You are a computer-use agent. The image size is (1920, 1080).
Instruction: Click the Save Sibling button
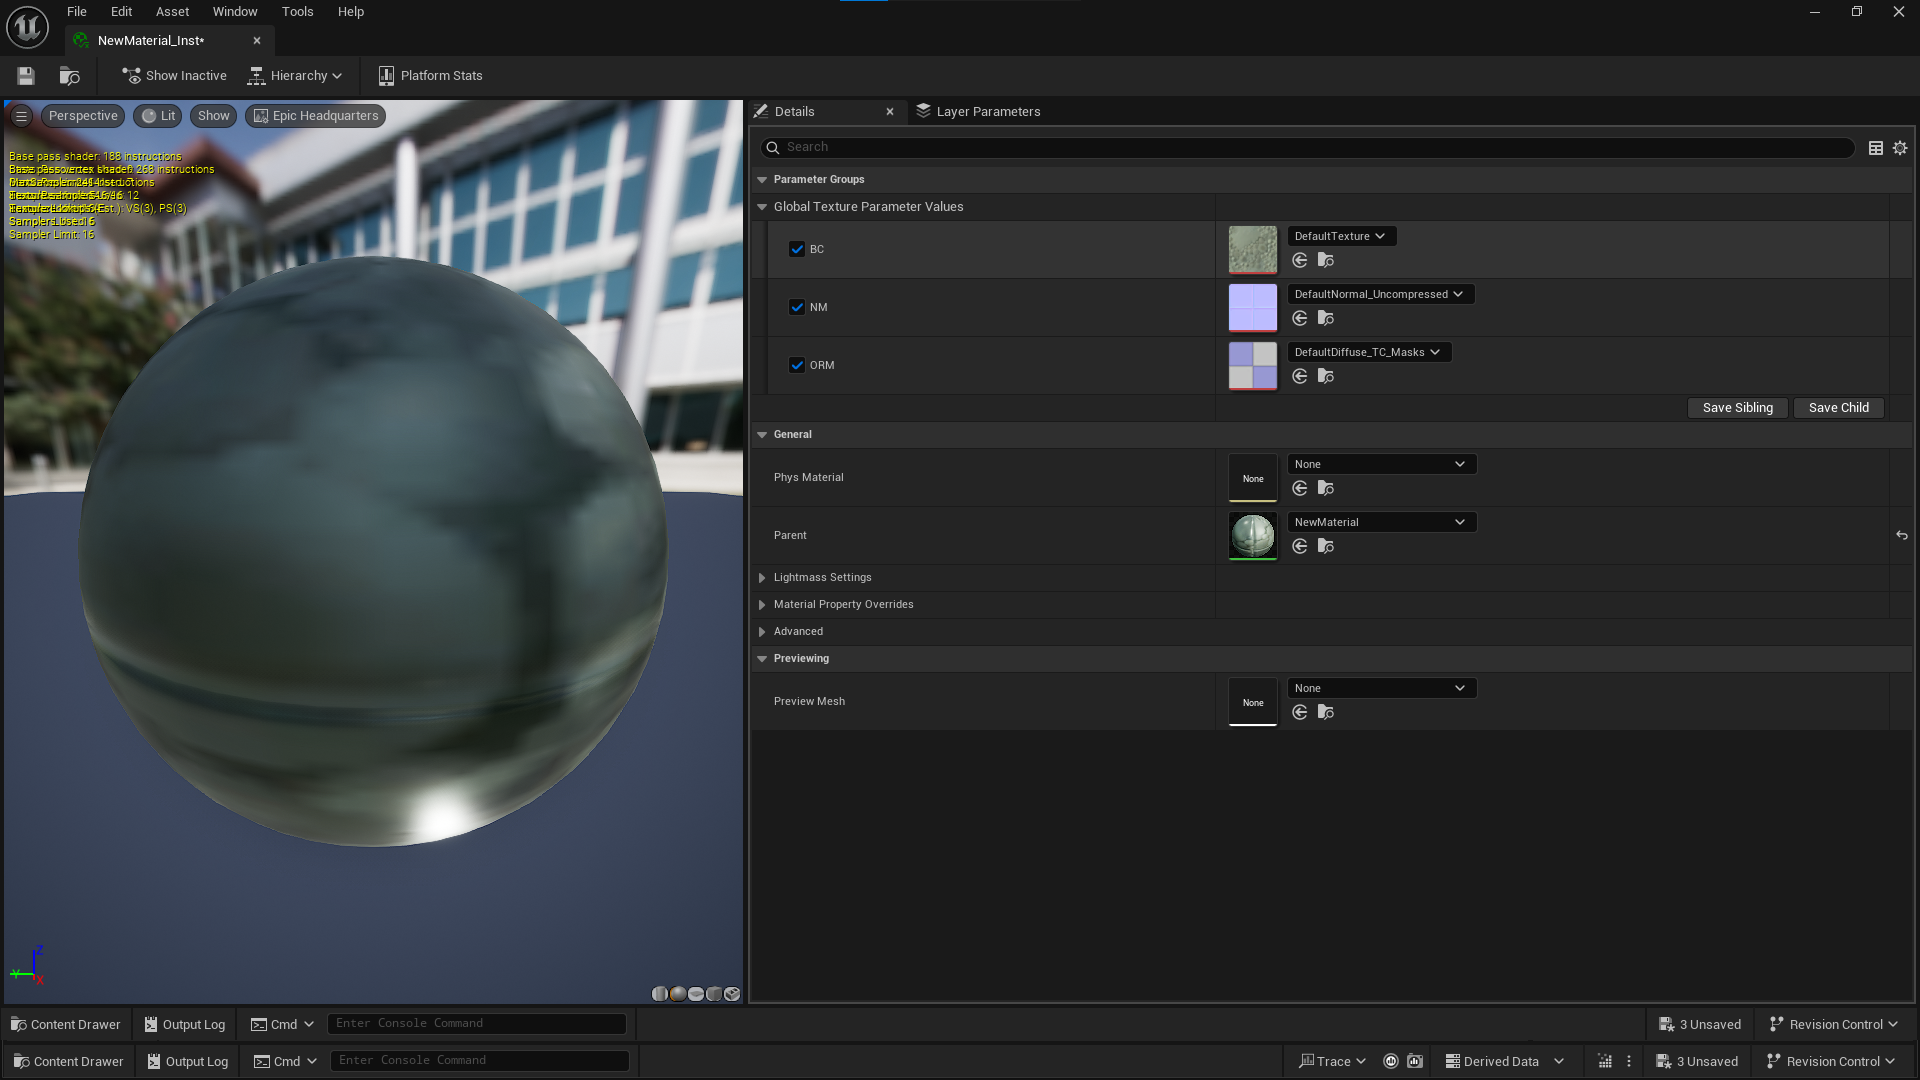[1737, 408]
